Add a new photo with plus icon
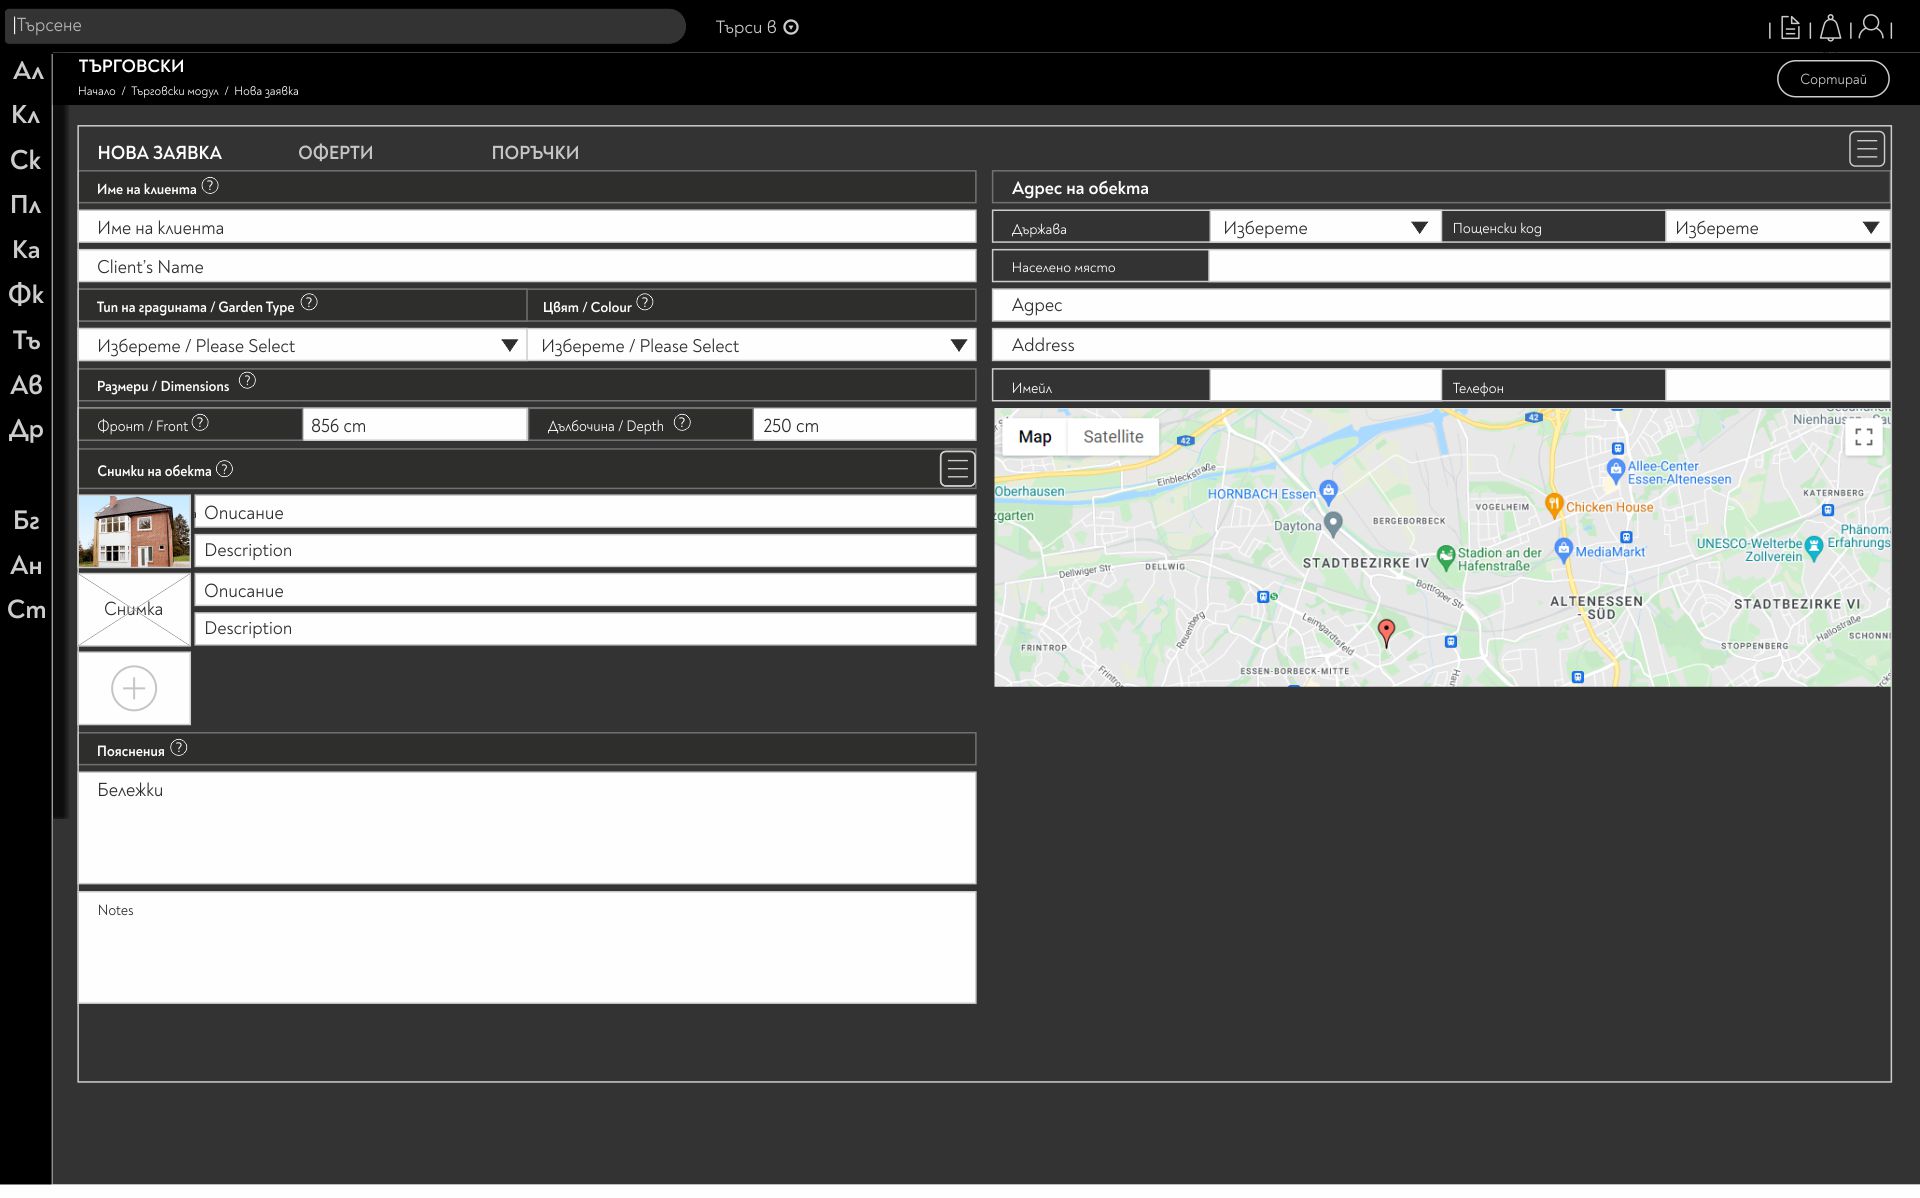 [134, 689]
